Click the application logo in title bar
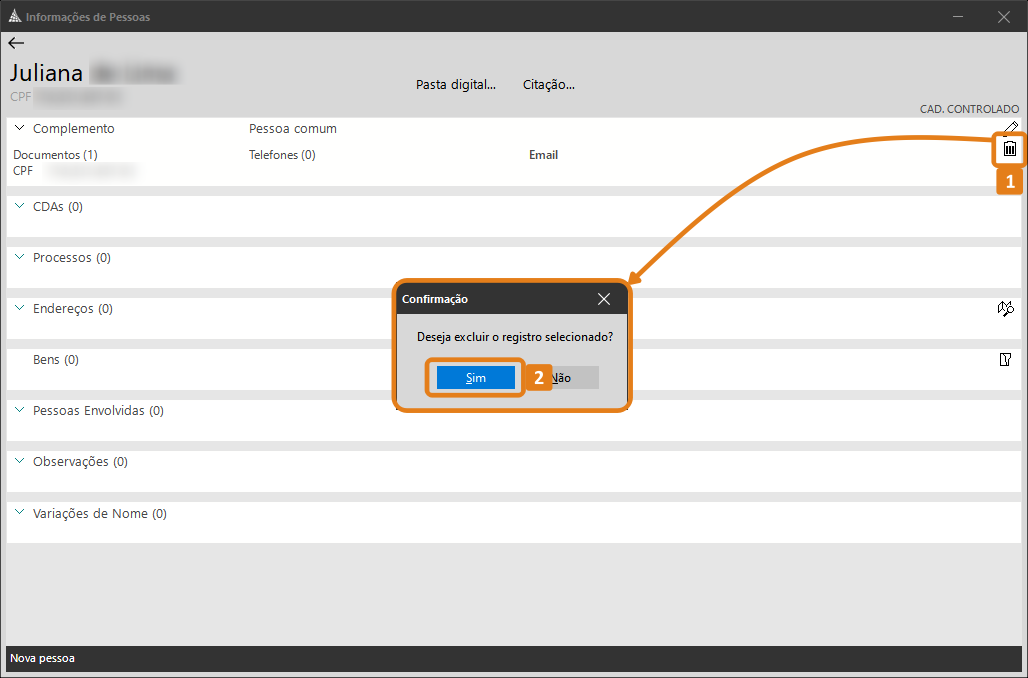 pyautogui.click(x=13, y=17)
